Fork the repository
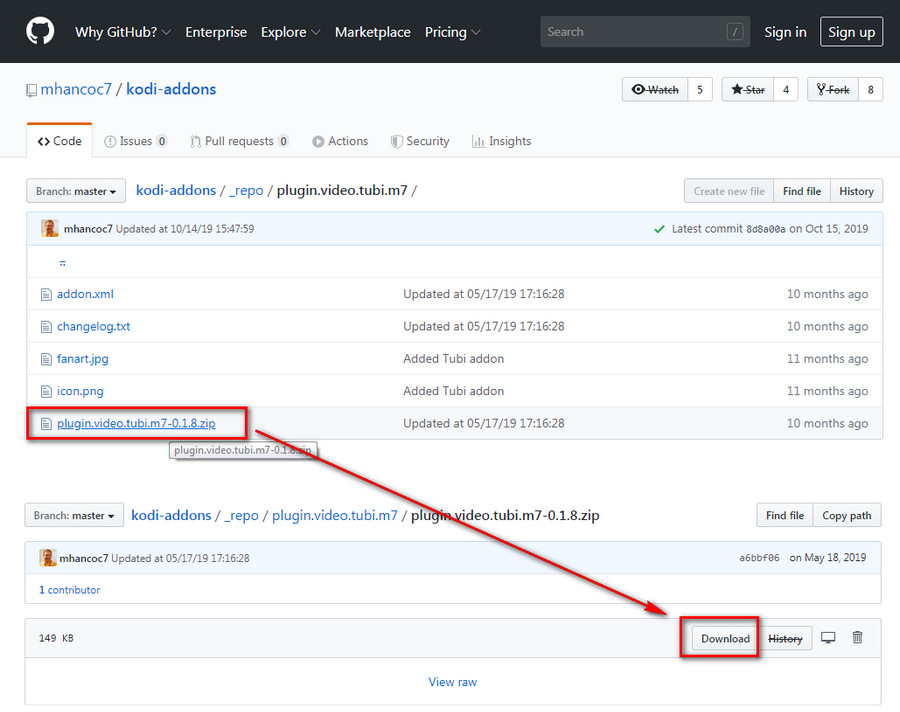900x712 pixels. coord(833,90)
